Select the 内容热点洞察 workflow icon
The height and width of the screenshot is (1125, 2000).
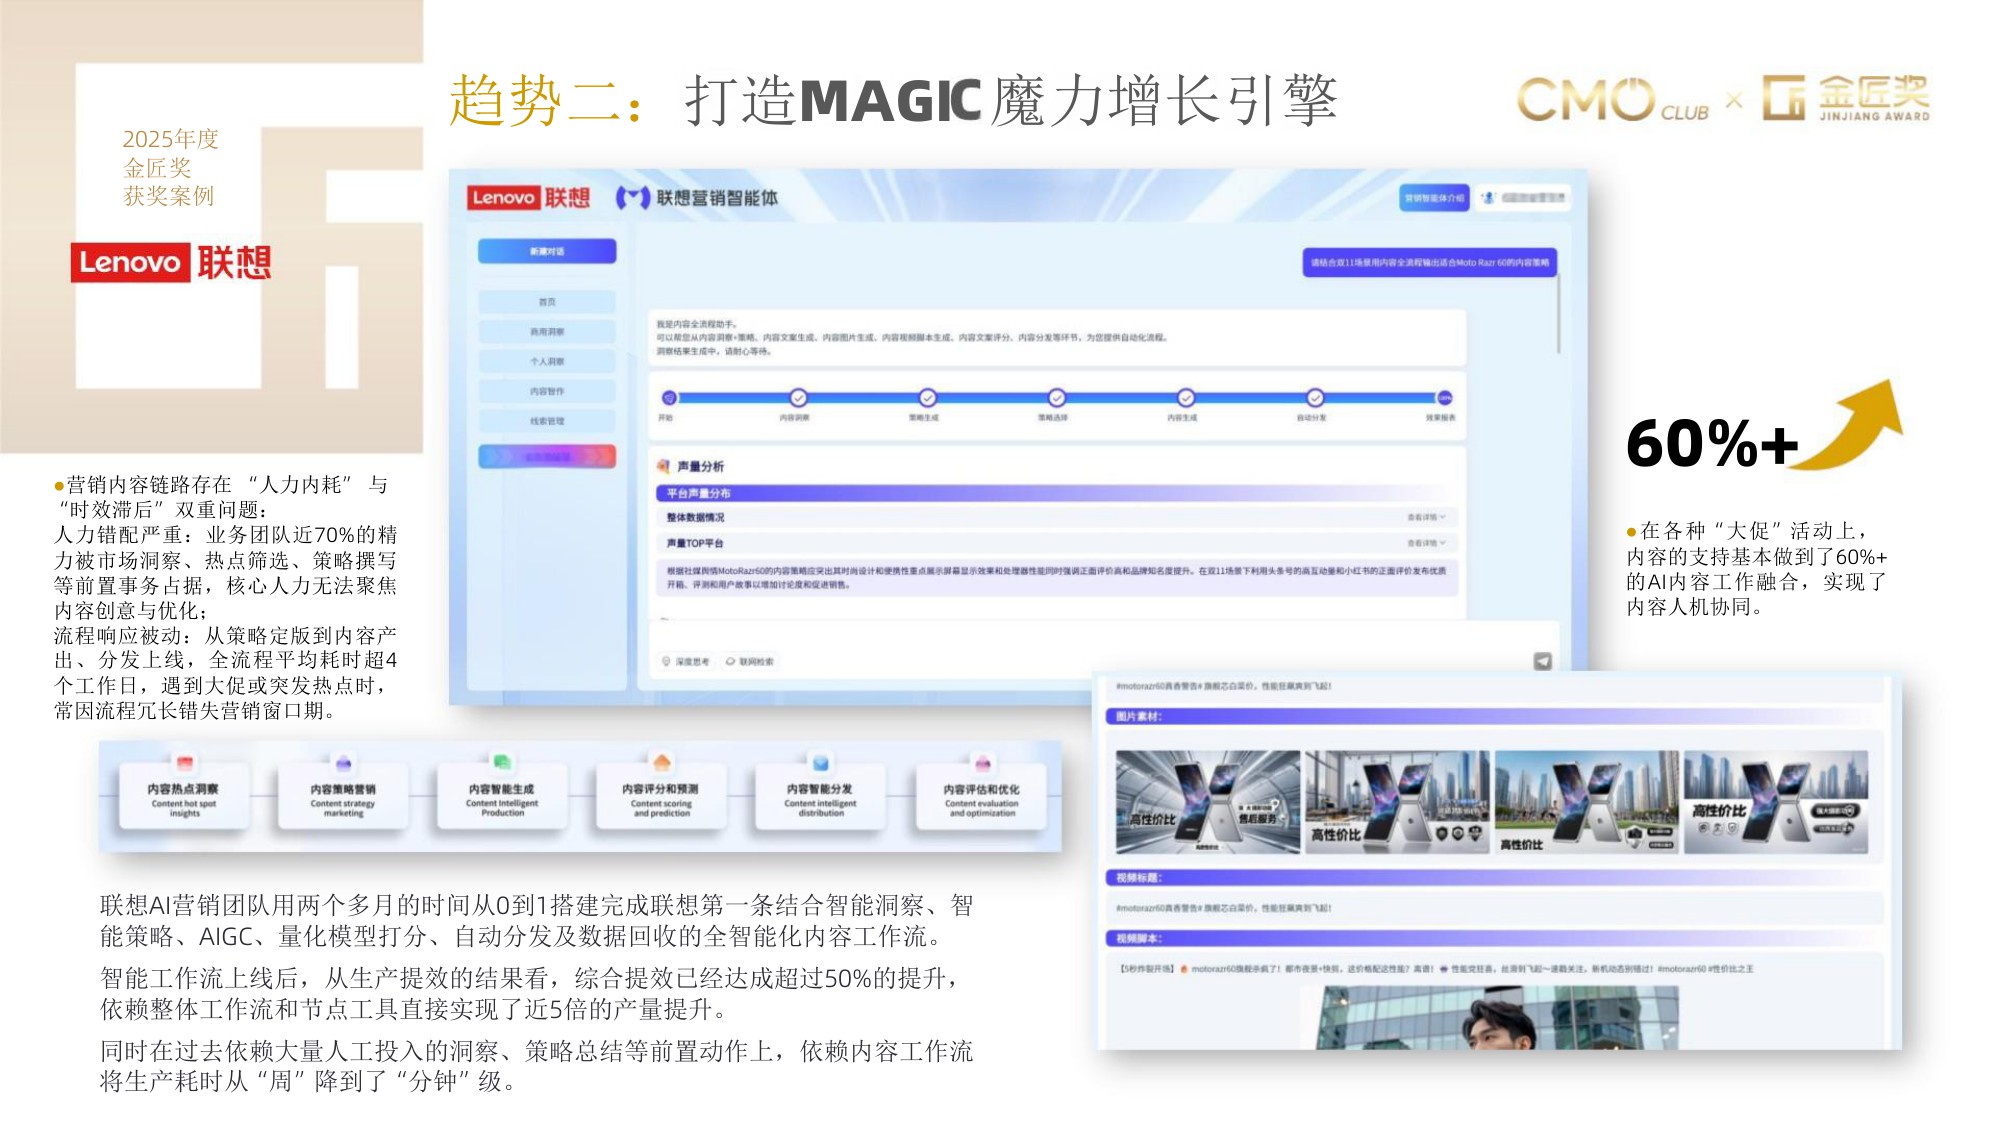pyautogui.click(x=183, y=760)
